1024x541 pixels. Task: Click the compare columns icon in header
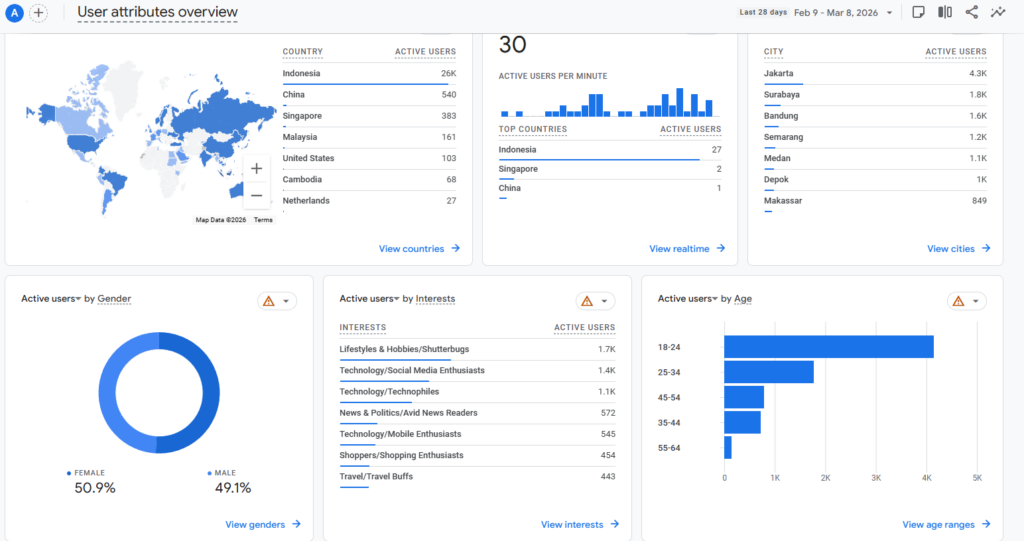click(x=945, y=12)
